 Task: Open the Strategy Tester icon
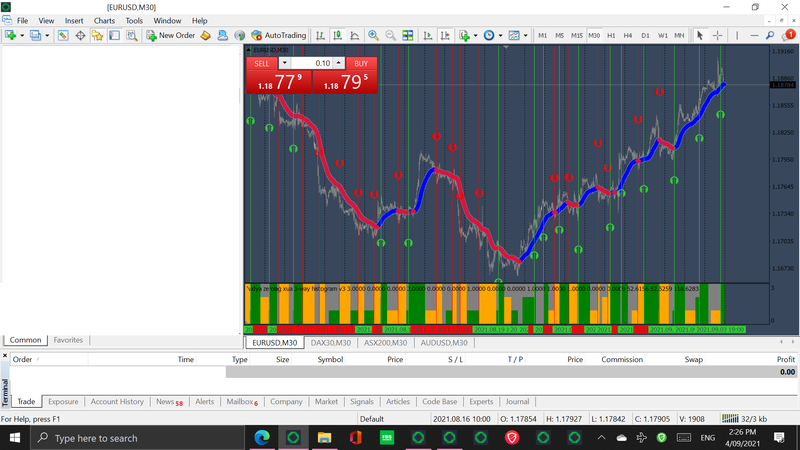tap(132, 35)
